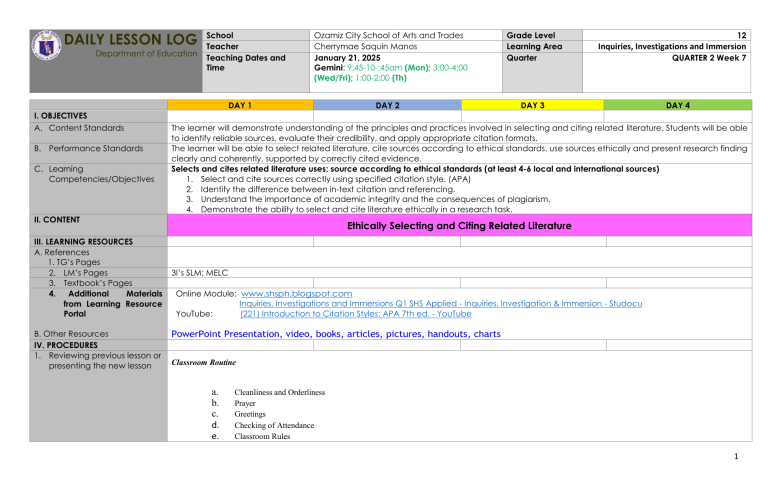Click the PowerPoint Presentation resources line
This screenshot has height=502, width=768.
click(336, 334)
